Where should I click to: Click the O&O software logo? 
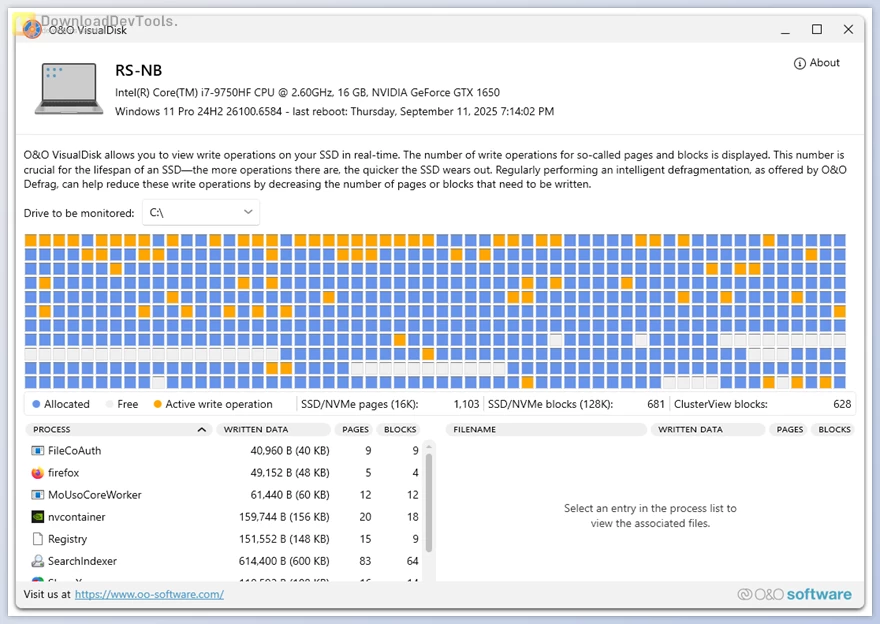click(x=794, y=594)
